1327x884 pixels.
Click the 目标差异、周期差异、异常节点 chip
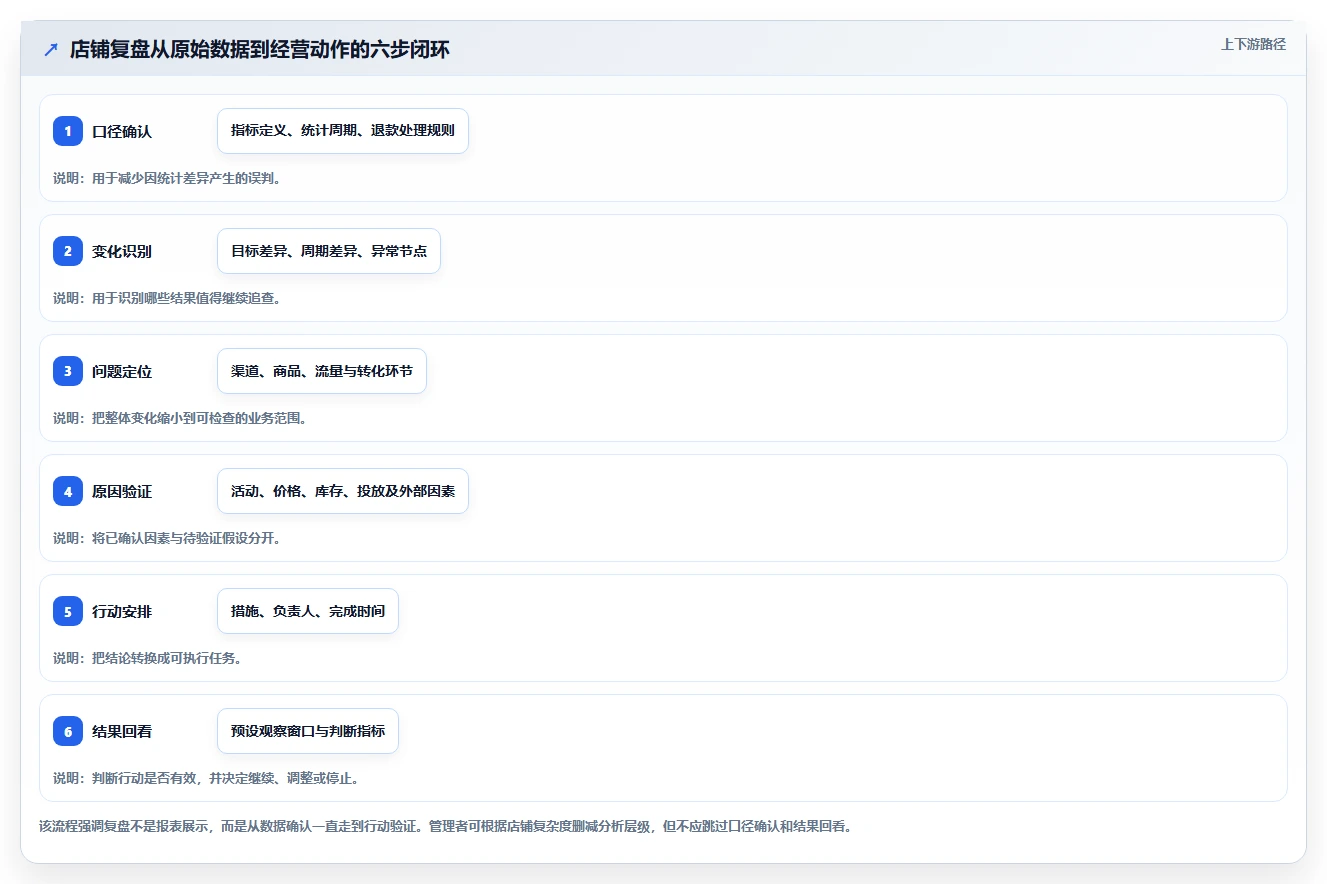pyautogui.click(x=329, y=251)
